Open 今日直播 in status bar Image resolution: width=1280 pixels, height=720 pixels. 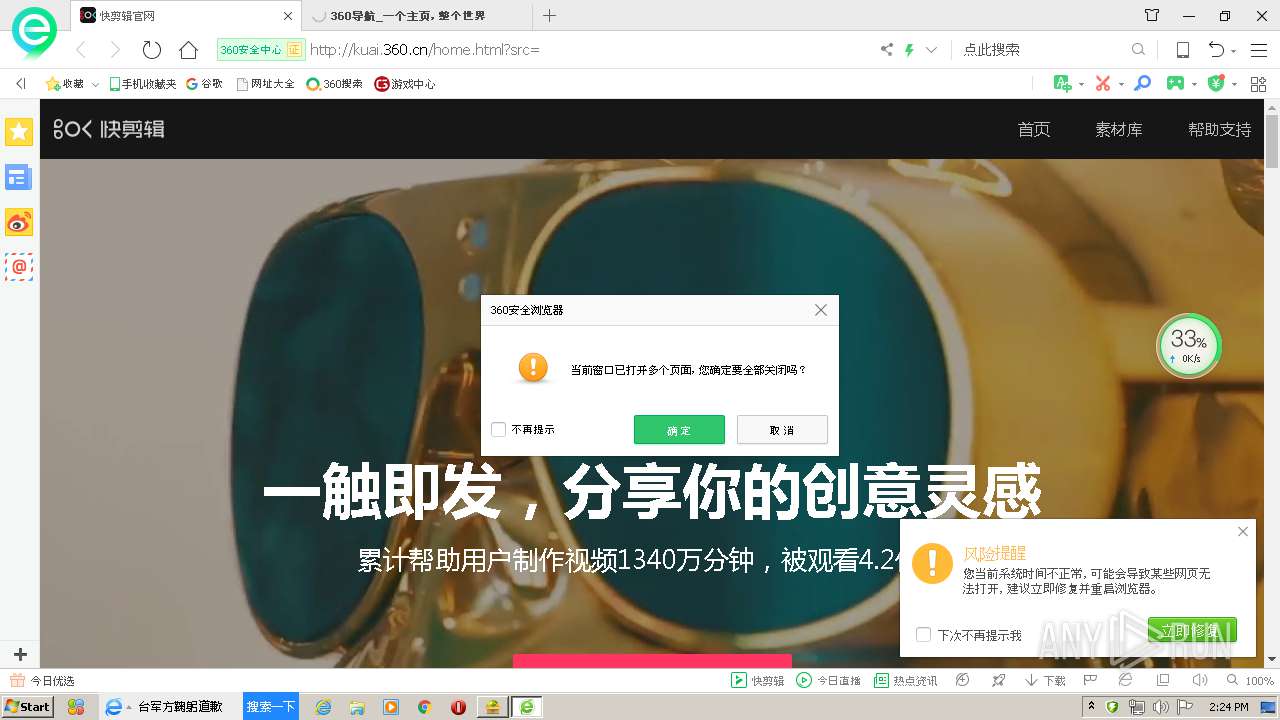(829, 680)
